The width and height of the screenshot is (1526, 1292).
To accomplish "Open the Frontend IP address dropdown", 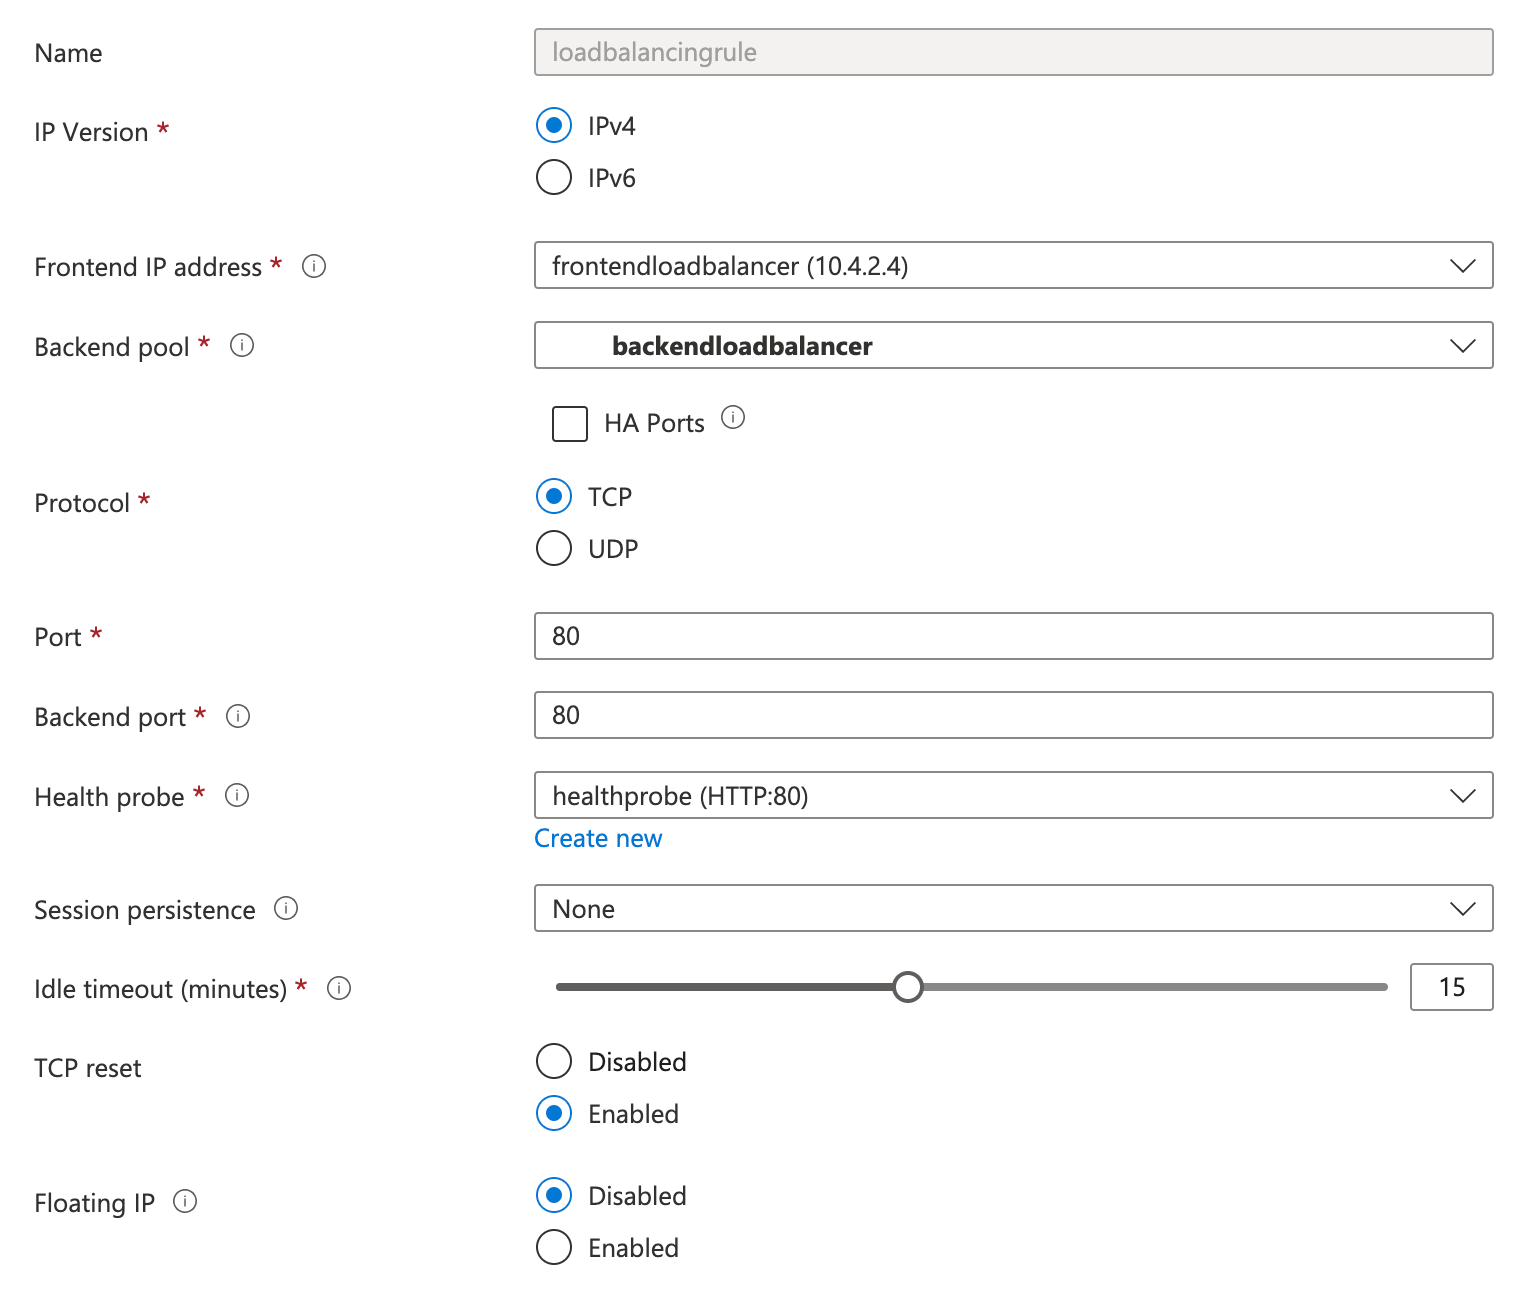I will [x=1462, y=265].
